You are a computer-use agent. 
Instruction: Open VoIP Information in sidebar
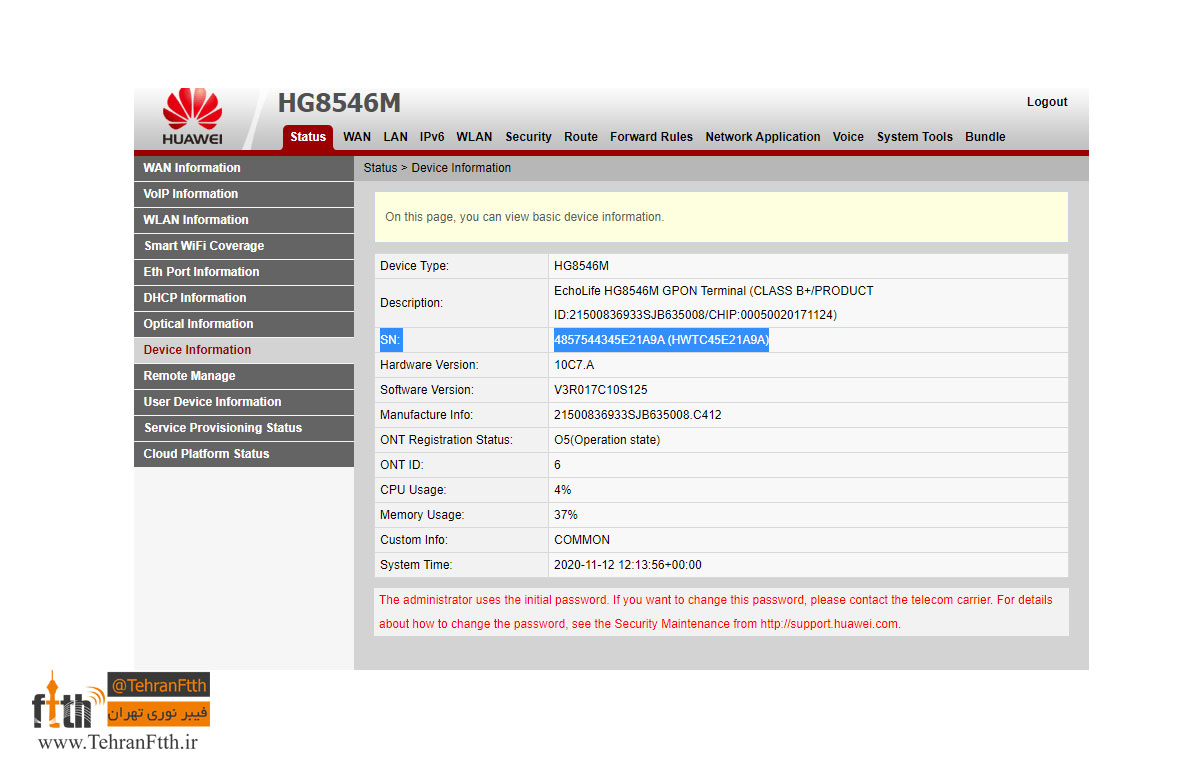click(x=244, y=194)
